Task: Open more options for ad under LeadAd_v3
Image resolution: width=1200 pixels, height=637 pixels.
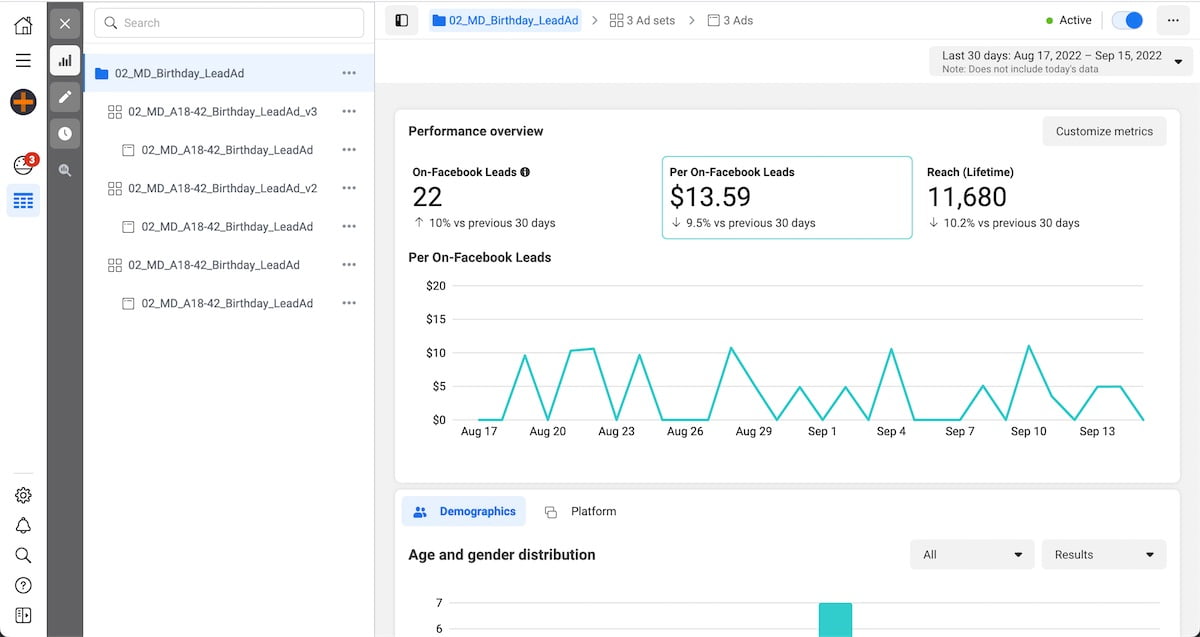Action: (x=349, y=150)
